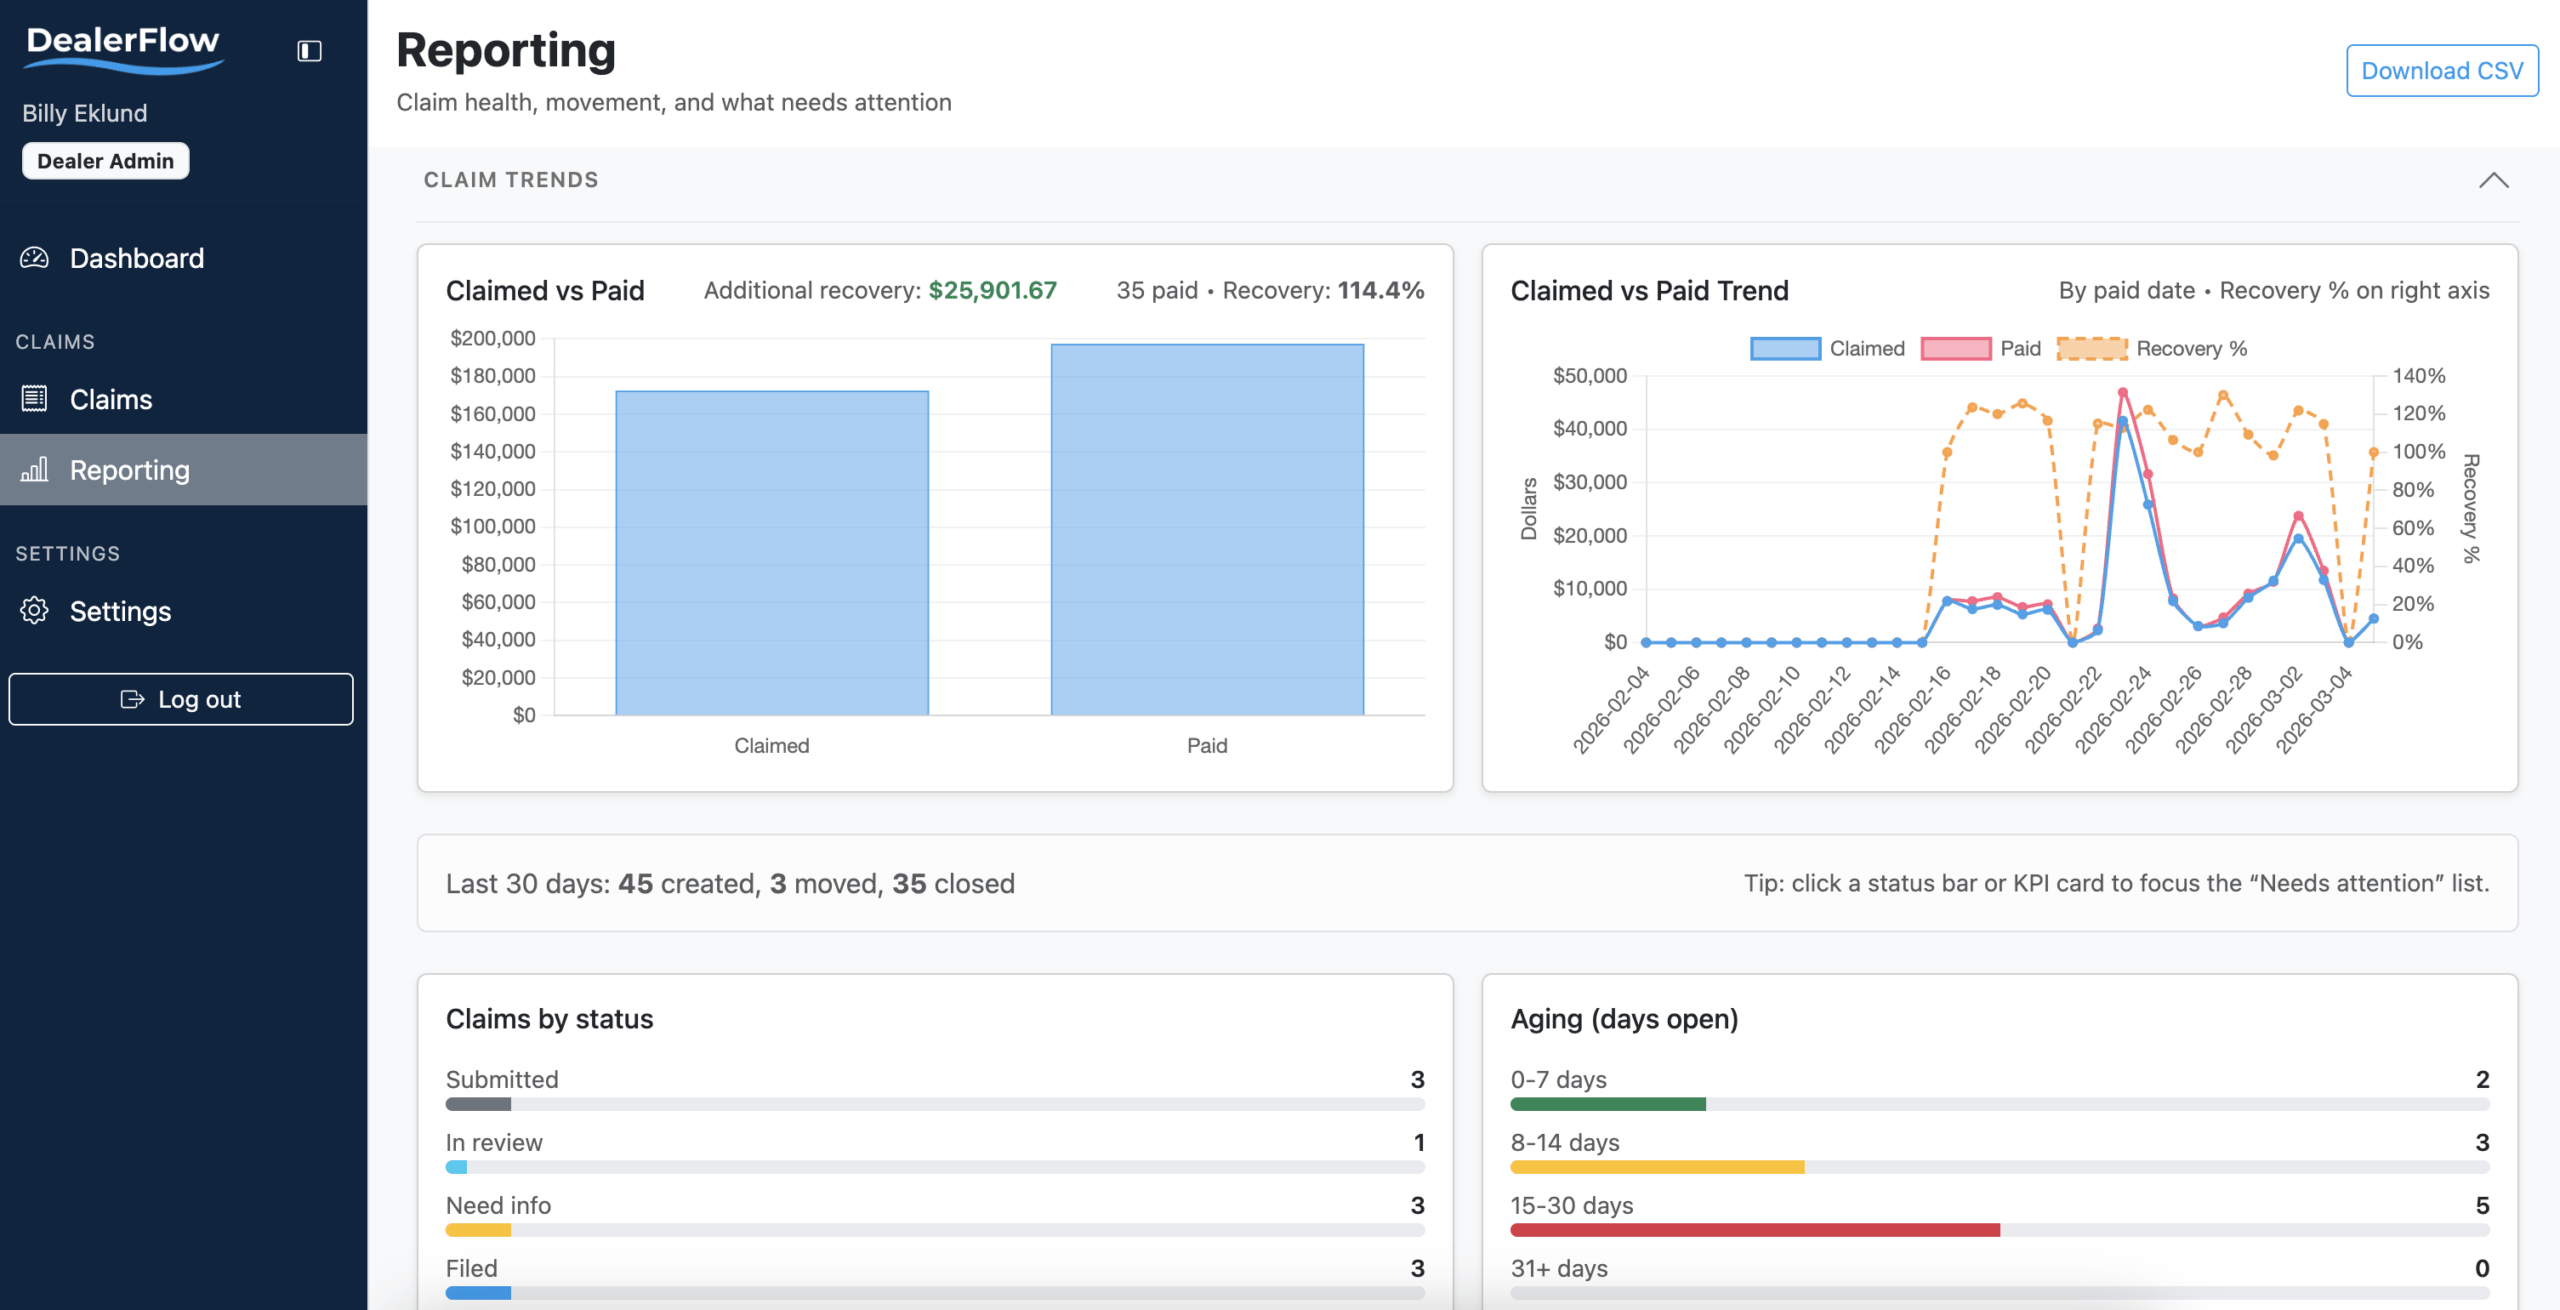
Task: Download the CSV report
Action: tap(2442, 70)
